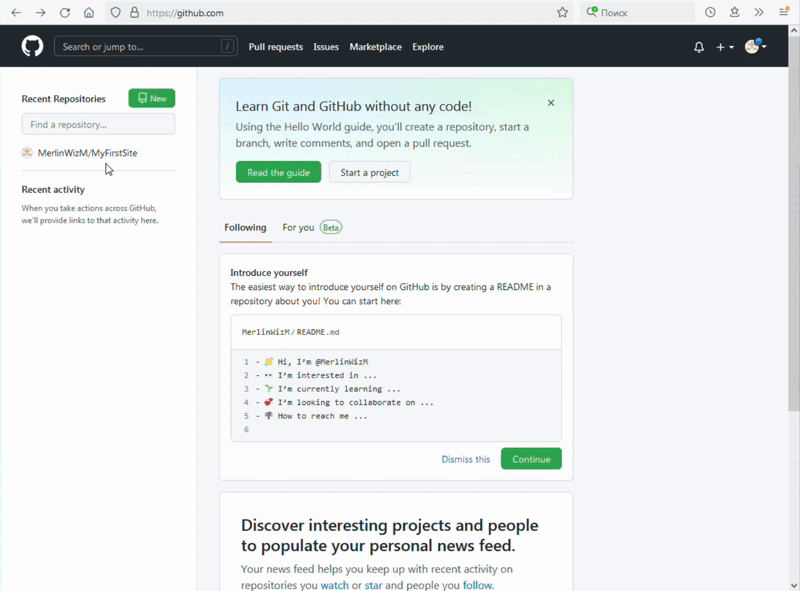The image size is (800, 591).
Task: Click the slash shortcut key icon in search
Action: [x=227, y=46]
